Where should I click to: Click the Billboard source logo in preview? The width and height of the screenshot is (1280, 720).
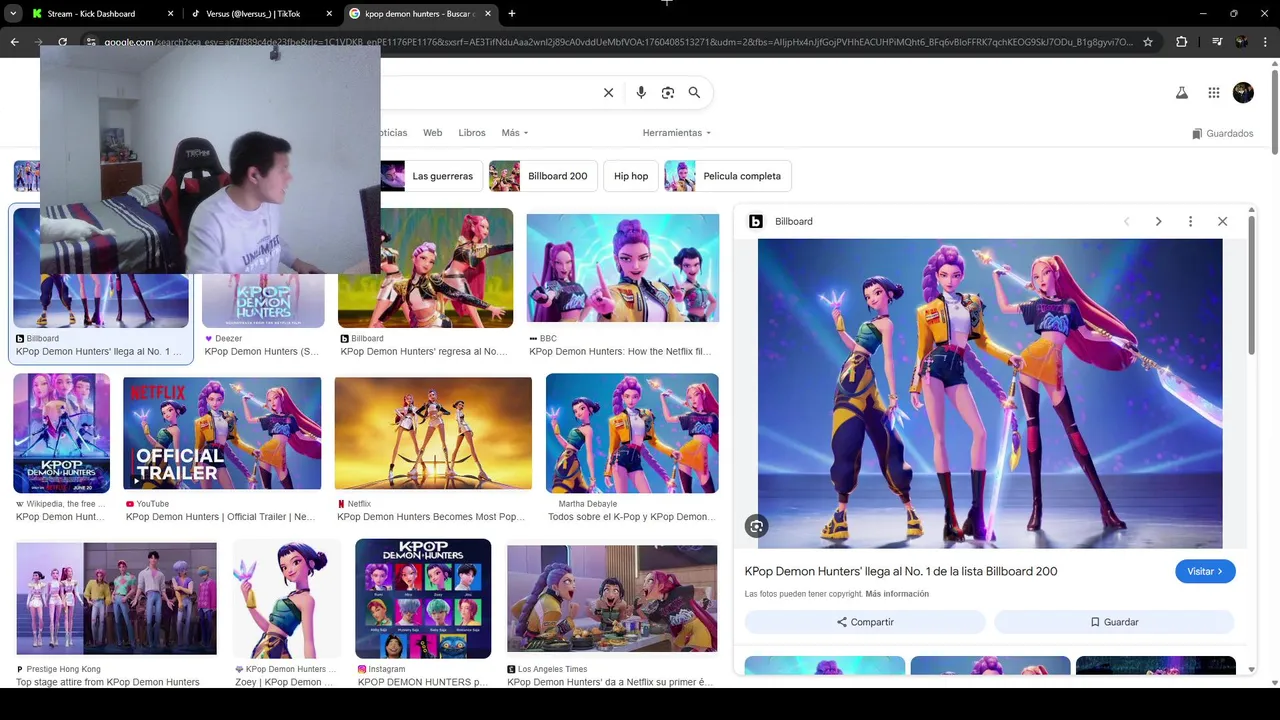[x=756, y=222]
